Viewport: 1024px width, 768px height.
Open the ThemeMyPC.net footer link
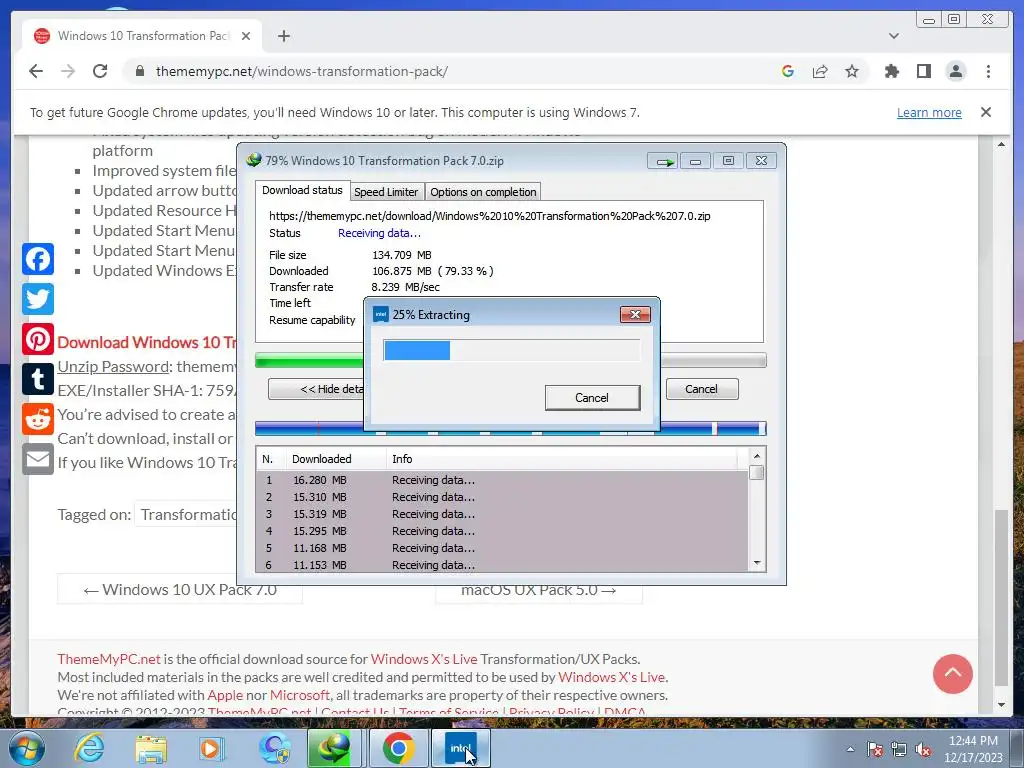click(108, 659)
